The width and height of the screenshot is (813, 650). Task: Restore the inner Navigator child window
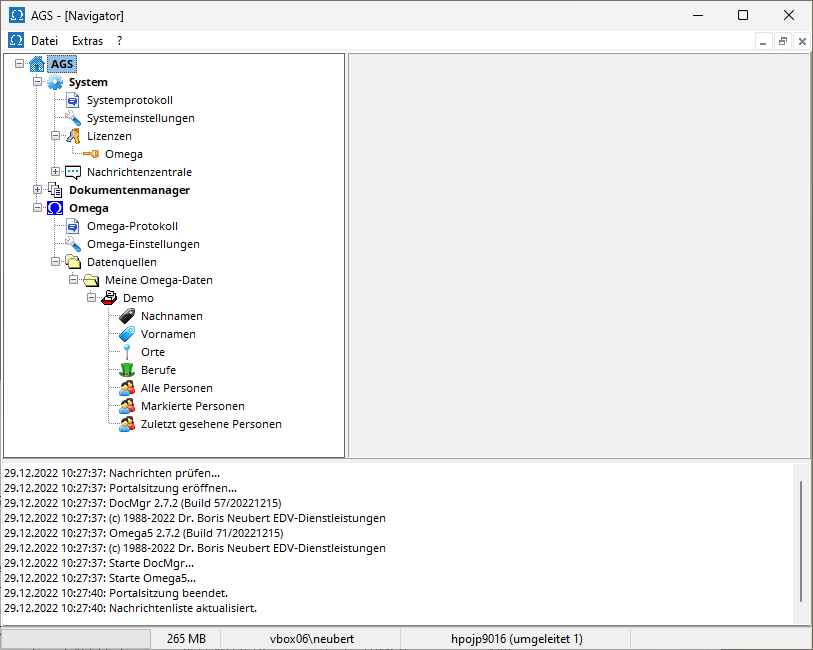click(783, 41)
